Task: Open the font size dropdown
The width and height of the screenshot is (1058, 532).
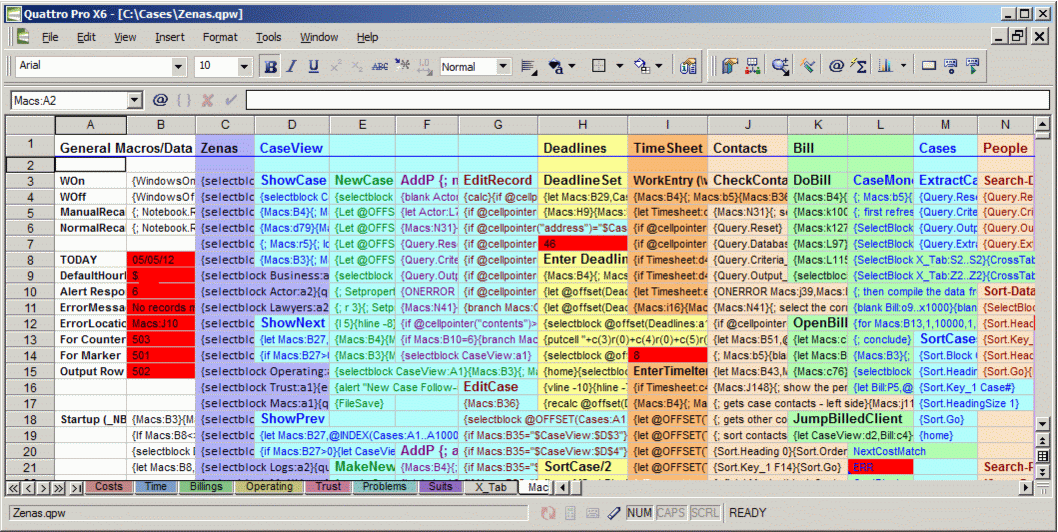Action: tap(246, 67)
